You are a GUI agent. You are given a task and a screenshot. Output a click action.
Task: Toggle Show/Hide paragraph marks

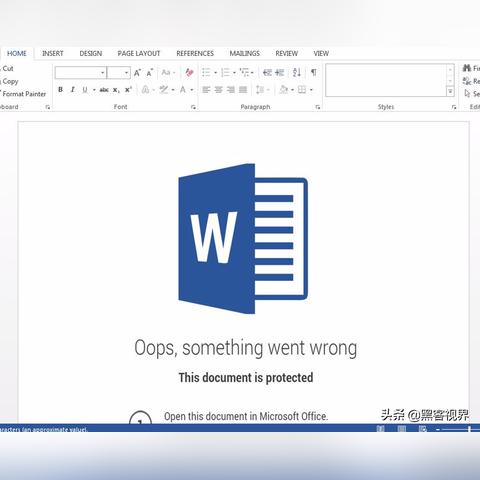(314, 72)
